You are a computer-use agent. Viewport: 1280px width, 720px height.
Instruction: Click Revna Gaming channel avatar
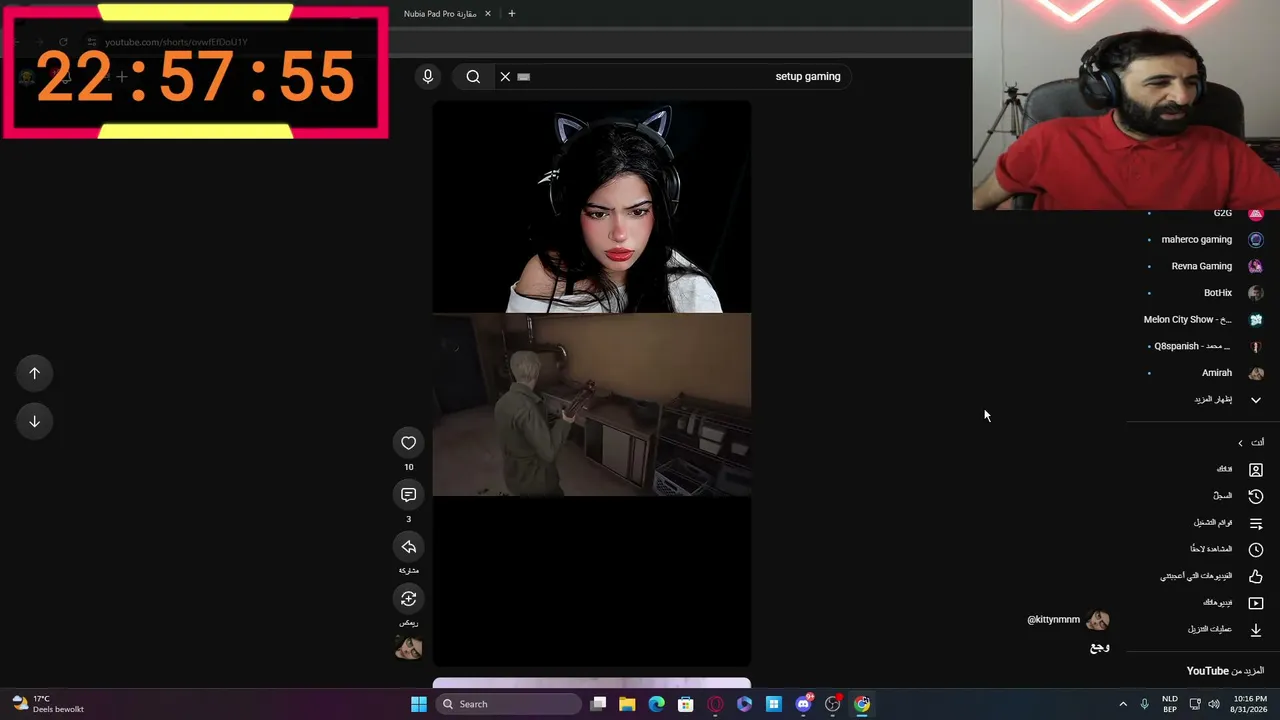(1256, 266)
